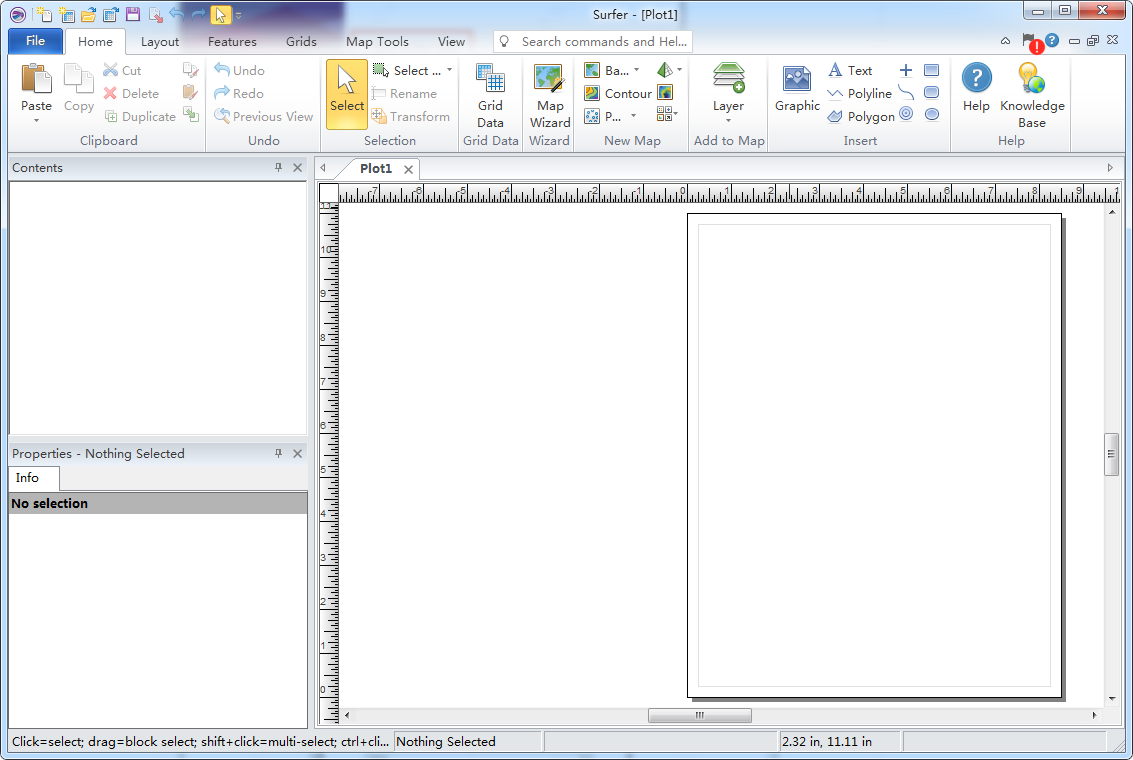Click the Transform command
The width and height of the screenshot is (1133, 760).
(410, 116)
